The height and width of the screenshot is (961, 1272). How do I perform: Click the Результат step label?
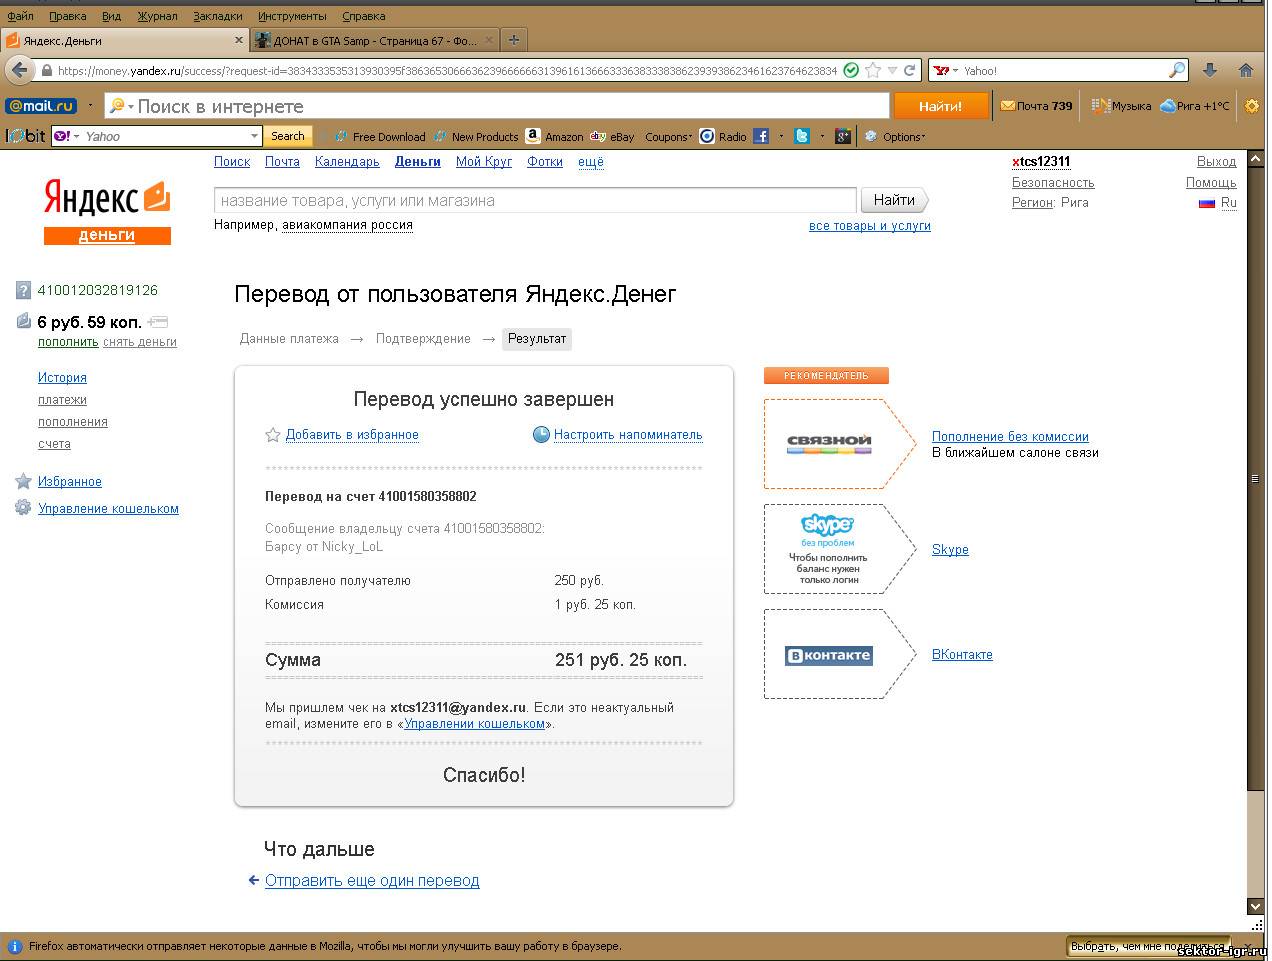pos(537,339)
